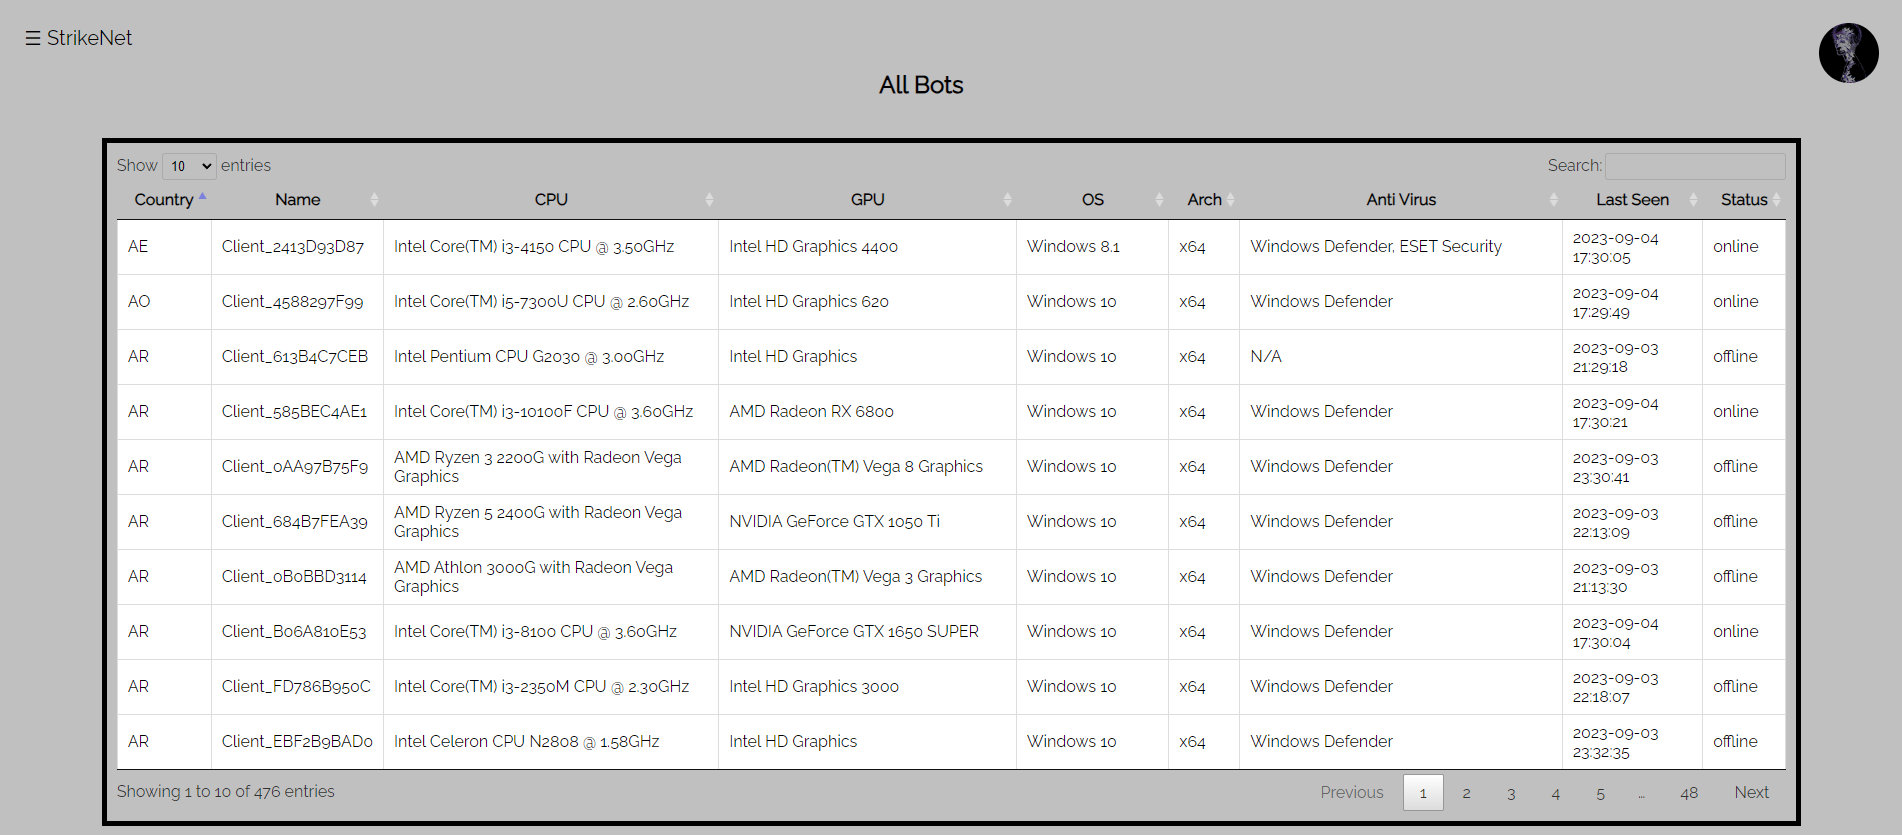Sort table by CPU column
Image resolution: width=1902 pixels, height=835 pixels.
(551, 200)
